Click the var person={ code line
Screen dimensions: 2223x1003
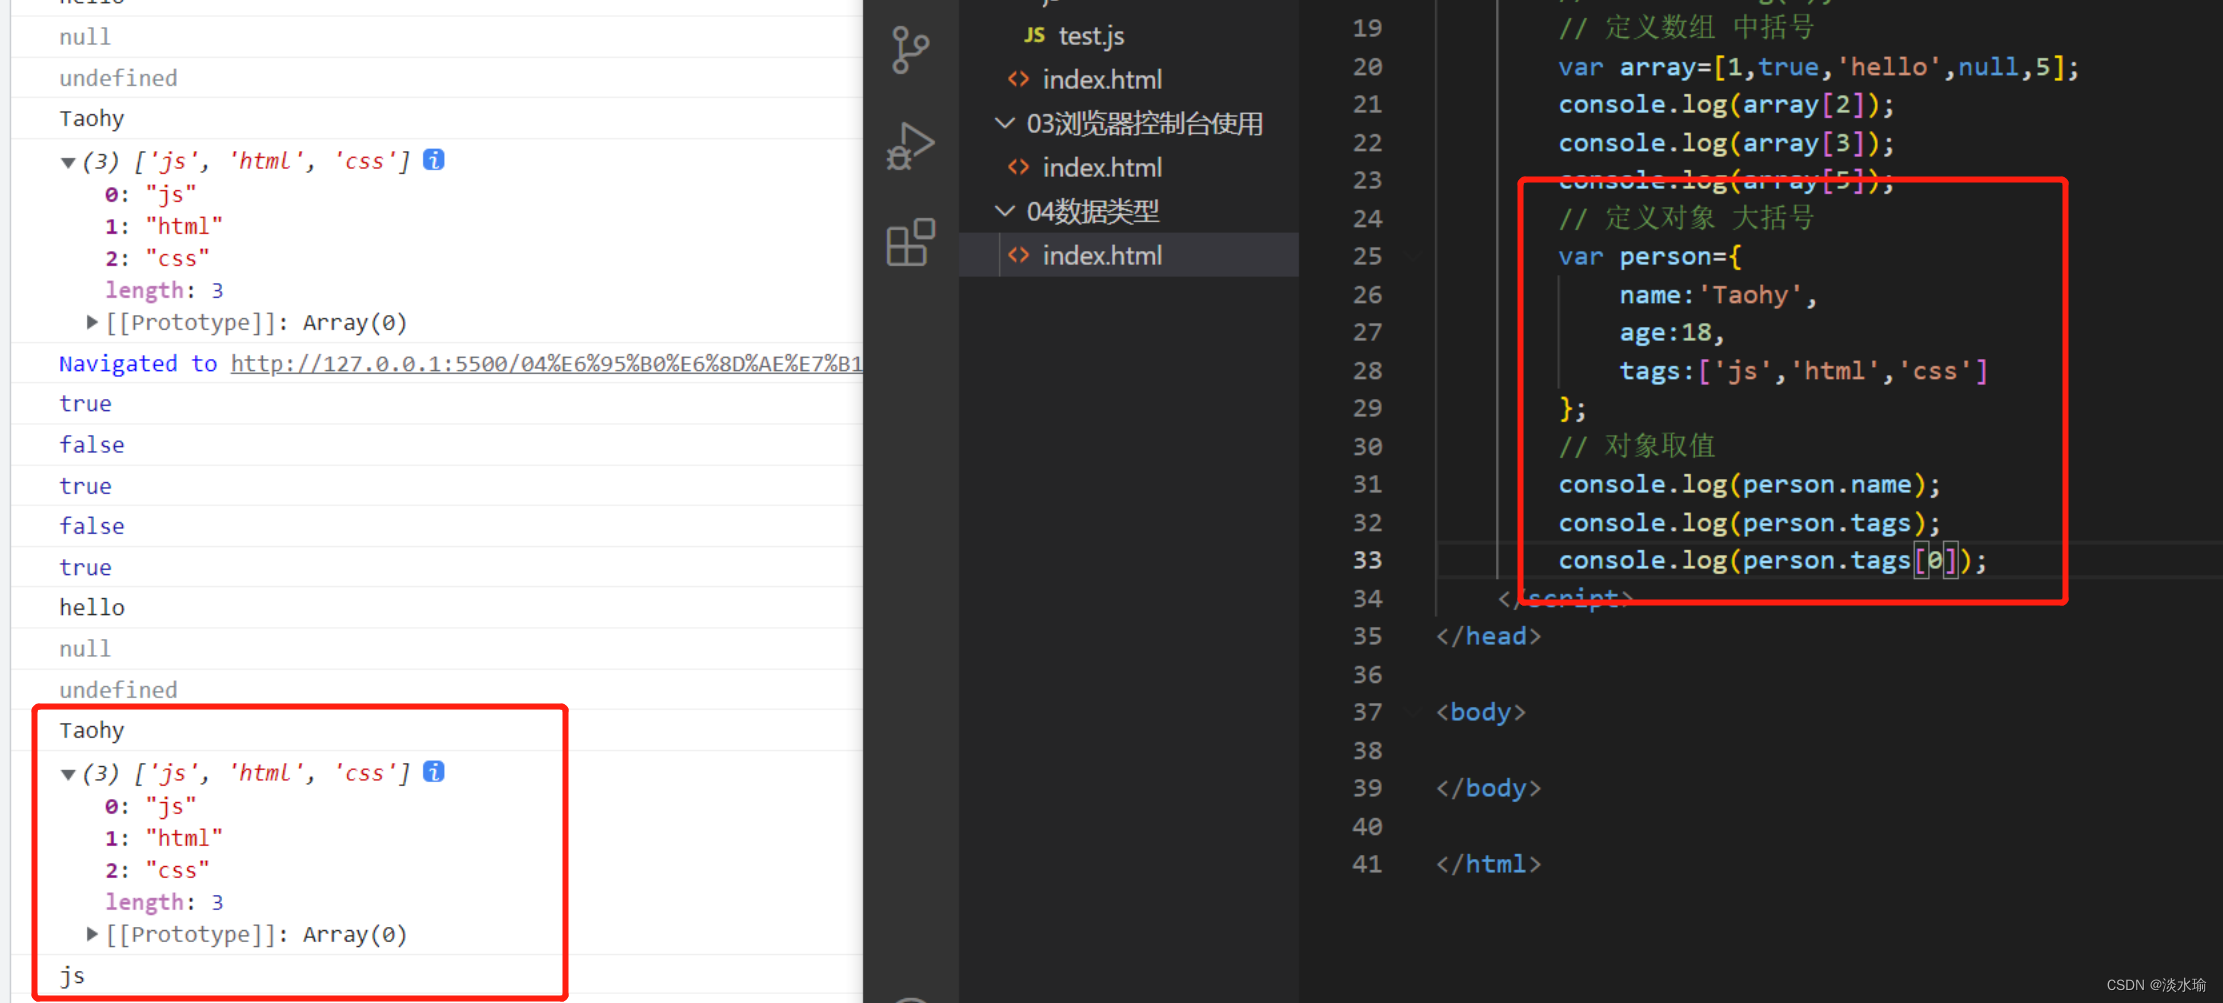click(1650, 257)
